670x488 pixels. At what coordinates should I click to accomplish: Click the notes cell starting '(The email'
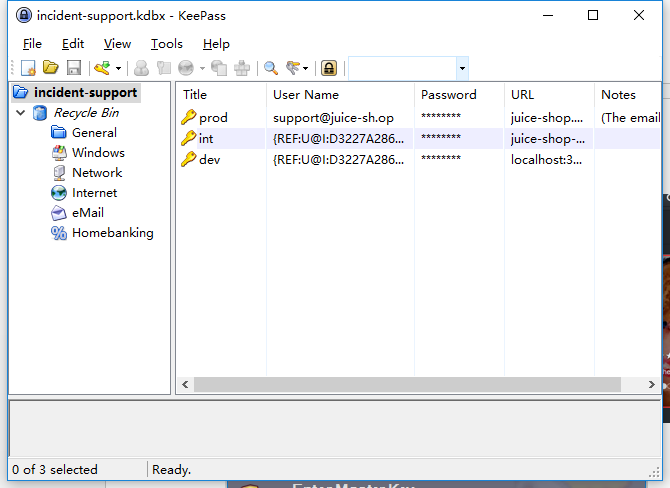[x=630, y=118]
